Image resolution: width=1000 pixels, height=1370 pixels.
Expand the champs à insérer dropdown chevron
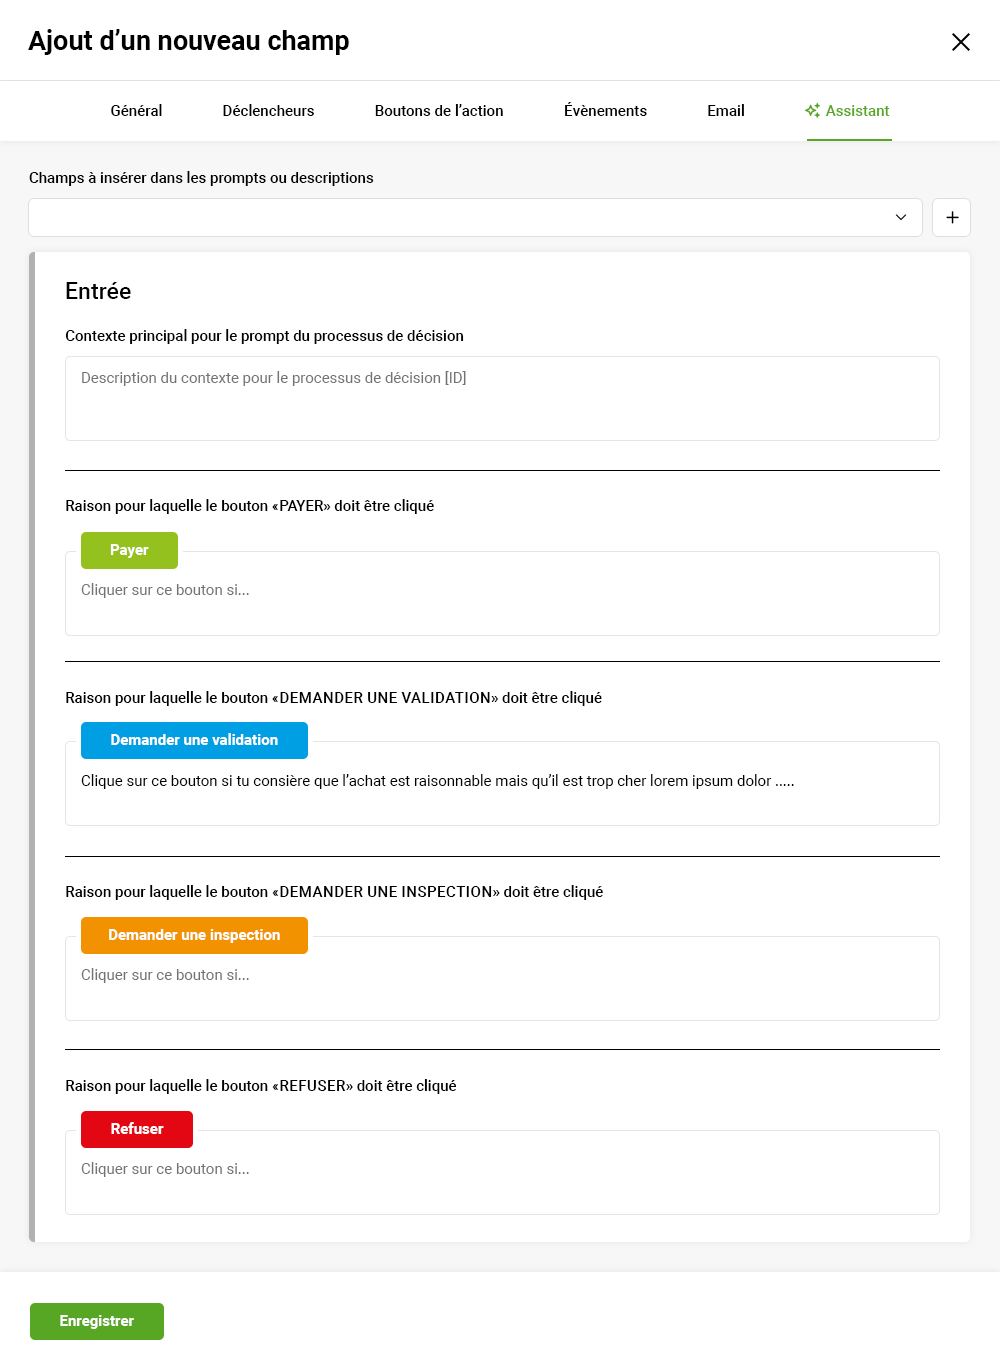900,217
